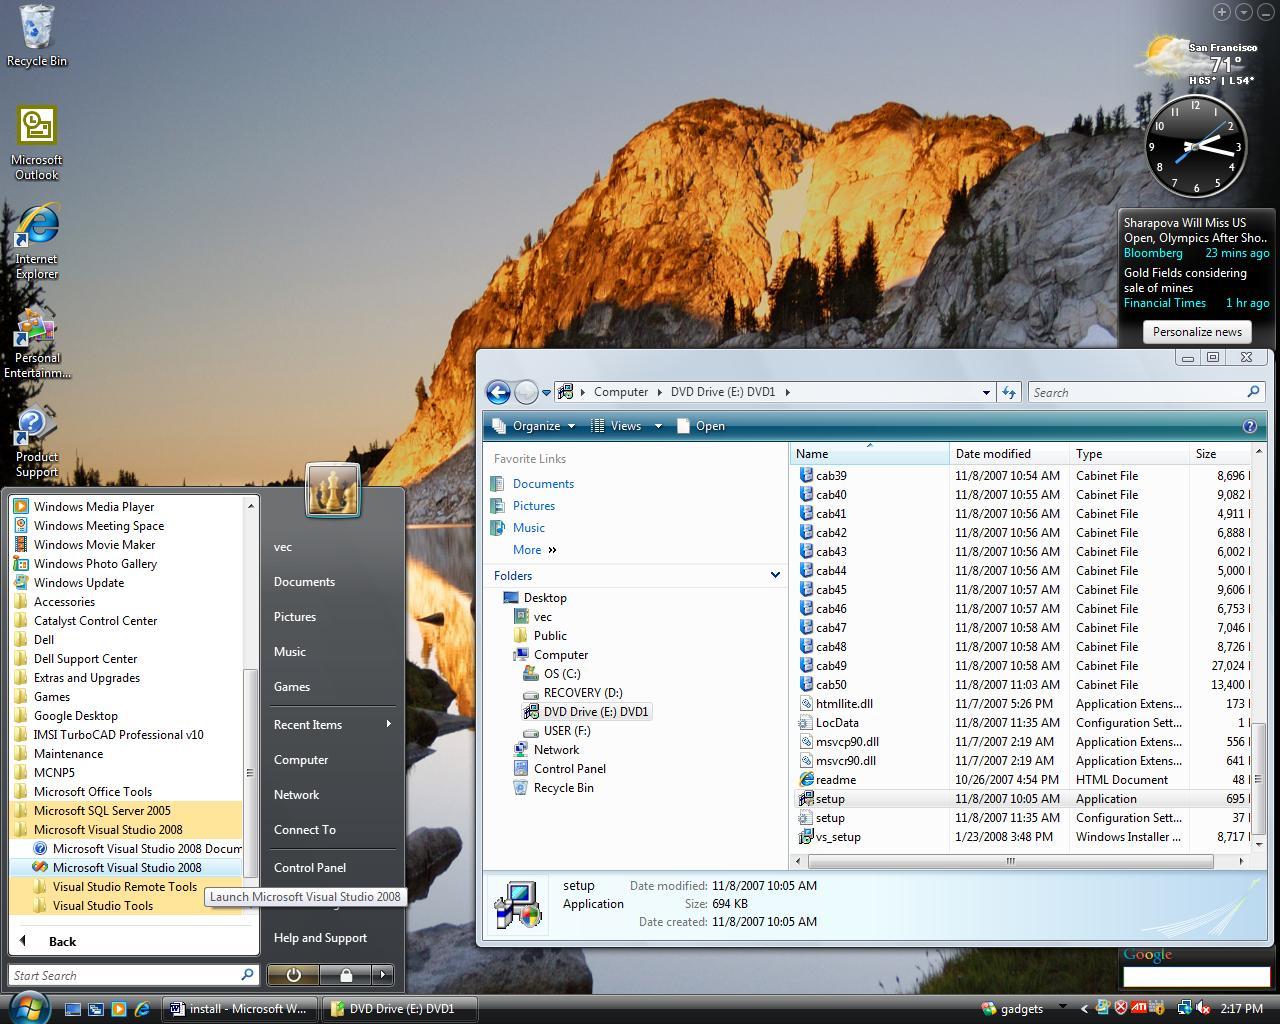Click the Start Search input field
This screenshot has height=1024, width=1280.
(125, 975)
